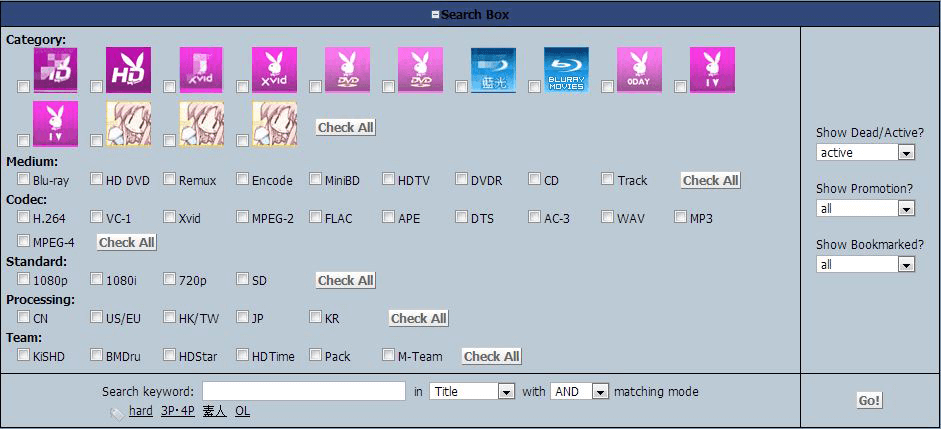
Task: Enable the DTS codec checkbox
Action: 461,217
